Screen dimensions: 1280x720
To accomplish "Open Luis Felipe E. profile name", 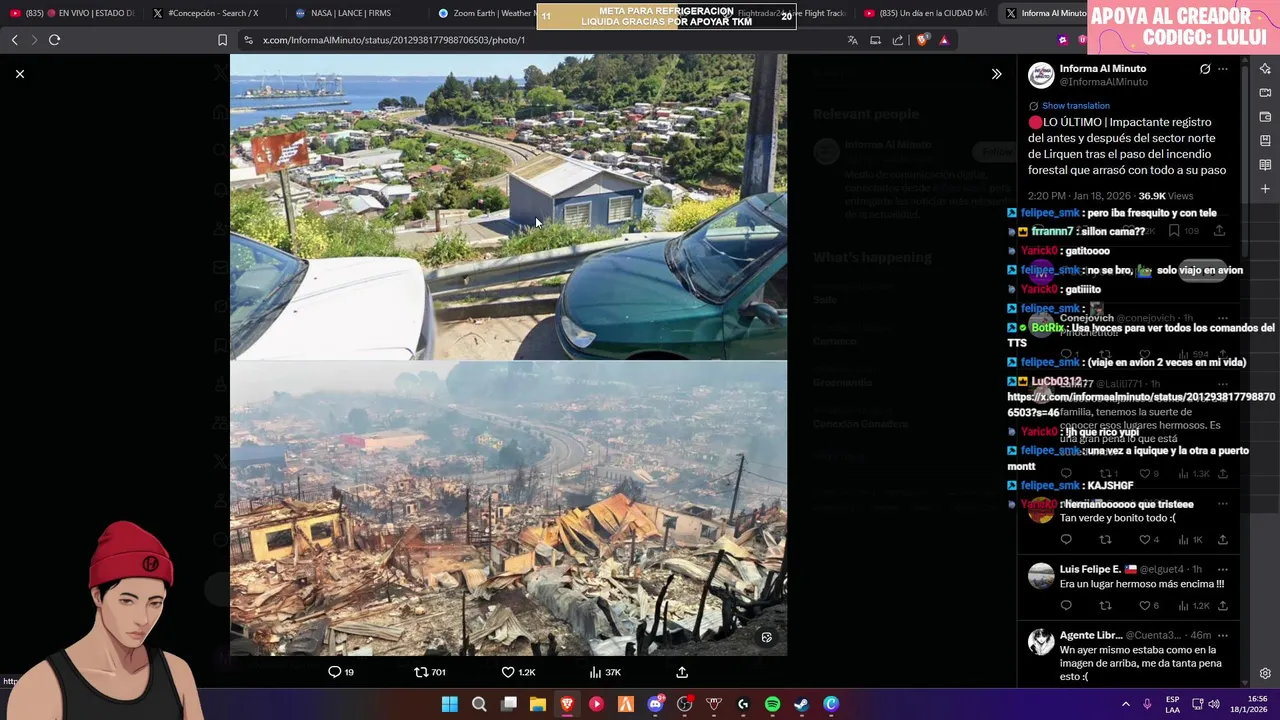I will 1090,569.
